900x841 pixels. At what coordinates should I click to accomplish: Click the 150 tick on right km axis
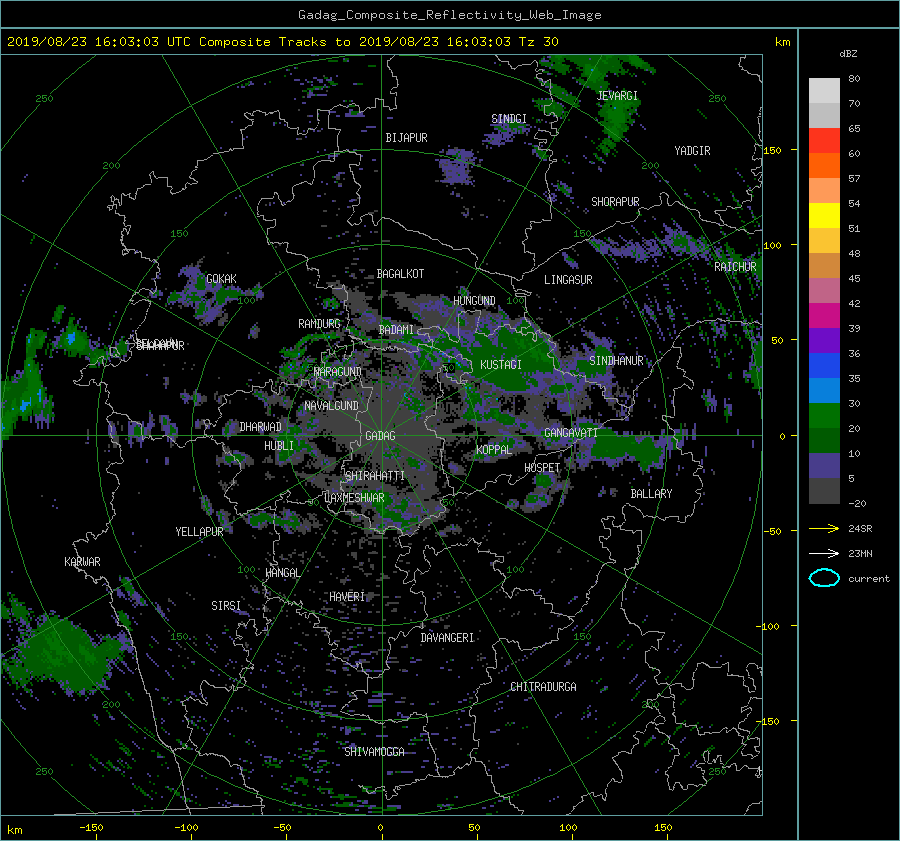click(x=773, y=150)
